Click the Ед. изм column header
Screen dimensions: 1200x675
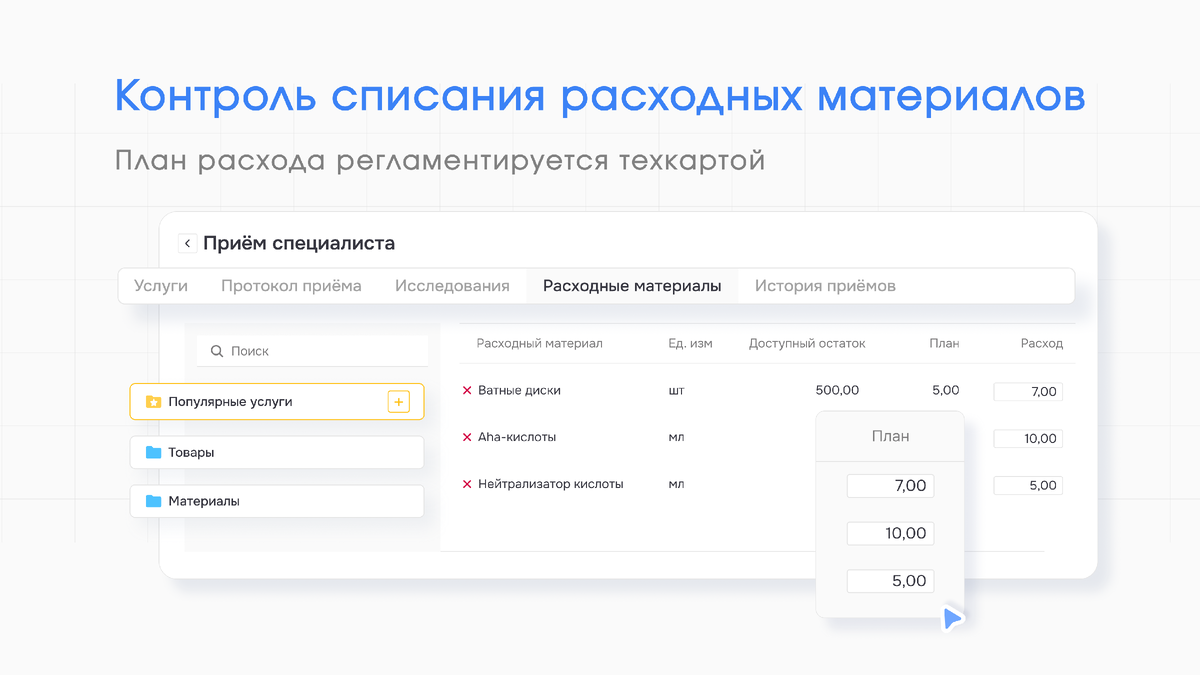click(x=690, y=343)
